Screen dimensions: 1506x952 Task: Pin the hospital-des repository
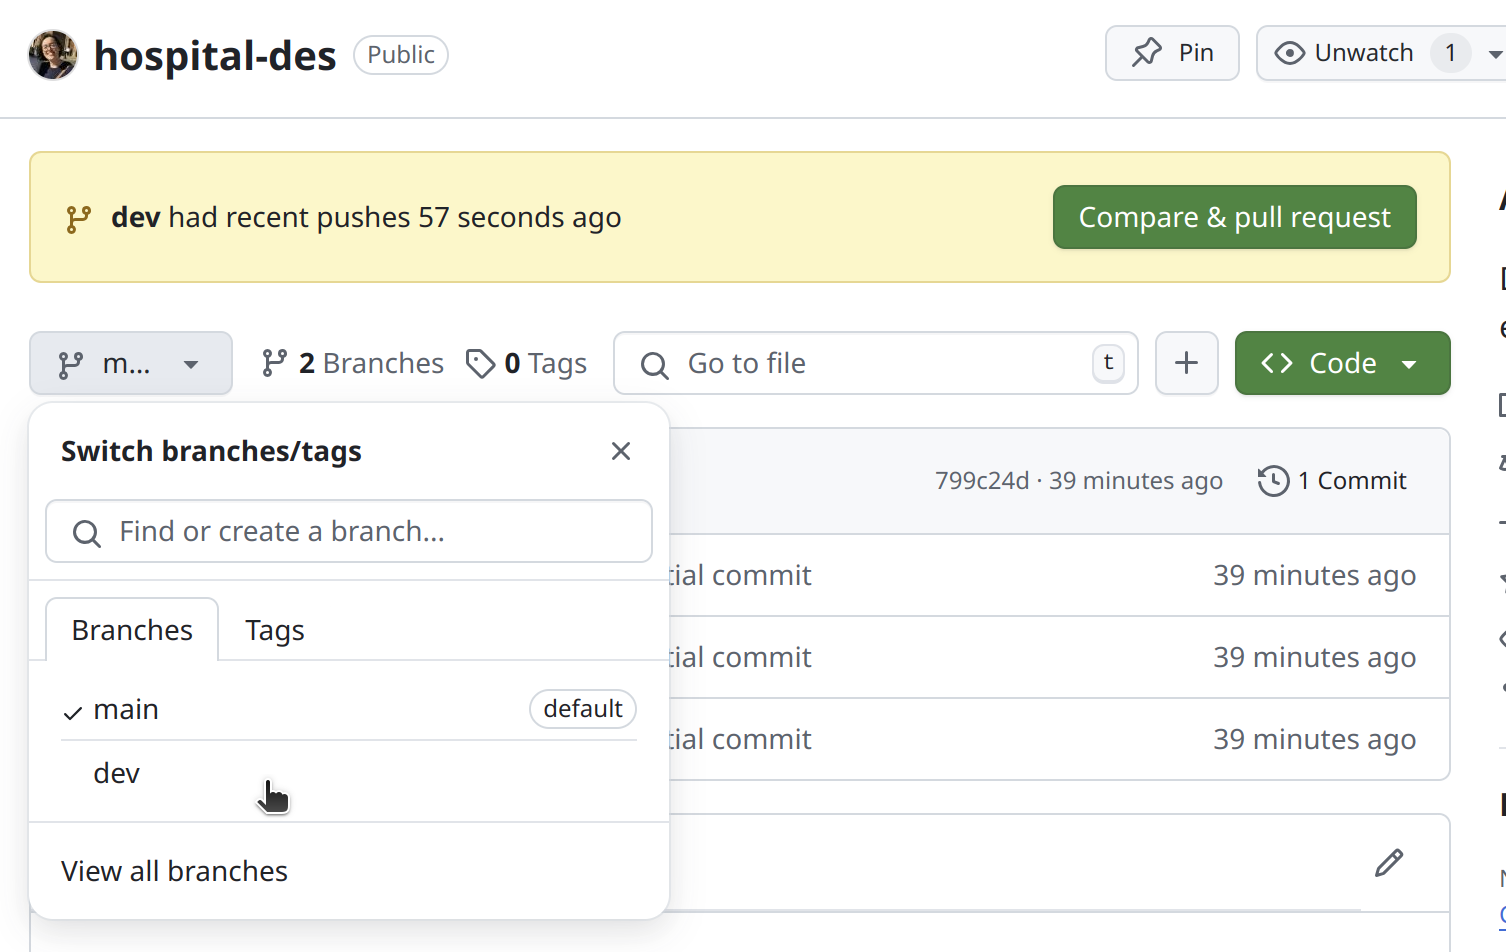[1172, 53]
